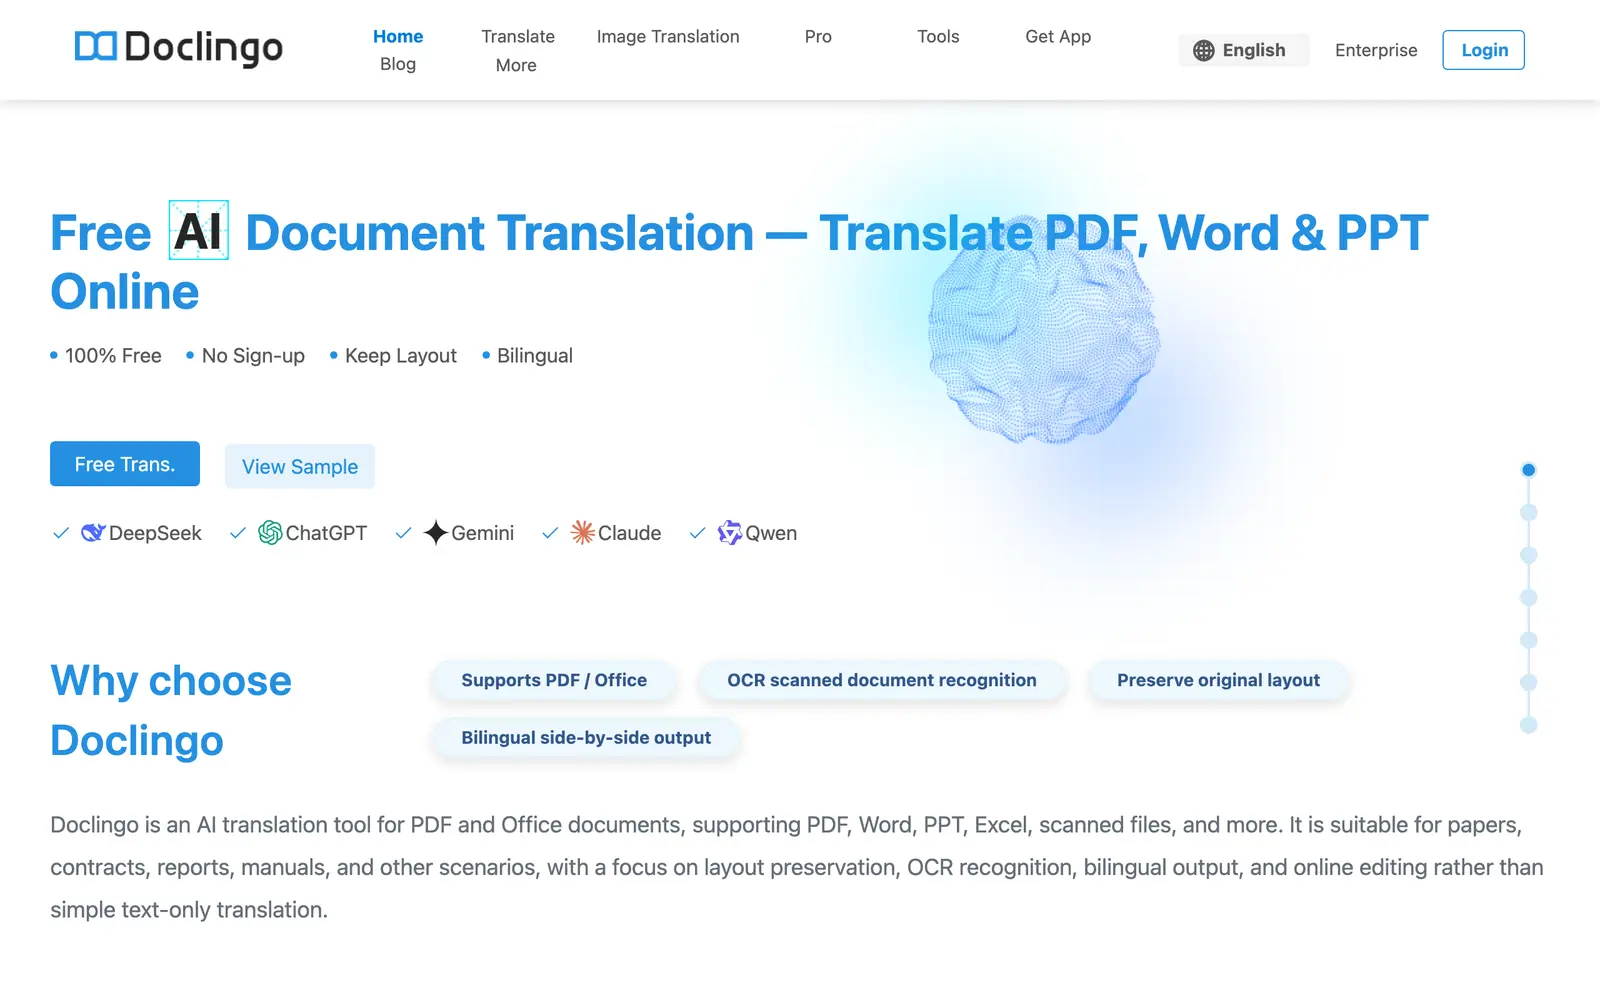This screenshot has height=1000, width=1600.
Task: Open the Translate menu
Action: point(518,36)
